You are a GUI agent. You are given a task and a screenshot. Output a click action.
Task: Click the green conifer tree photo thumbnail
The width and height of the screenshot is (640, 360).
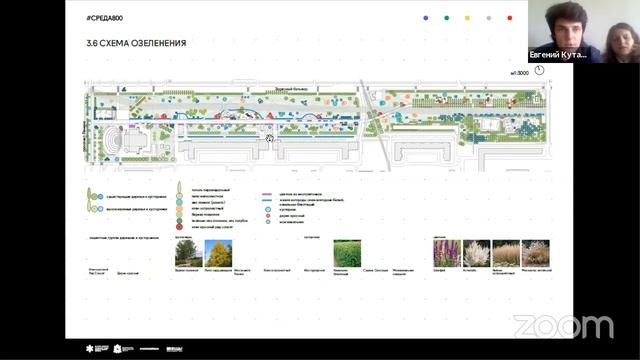click(189, 253)
